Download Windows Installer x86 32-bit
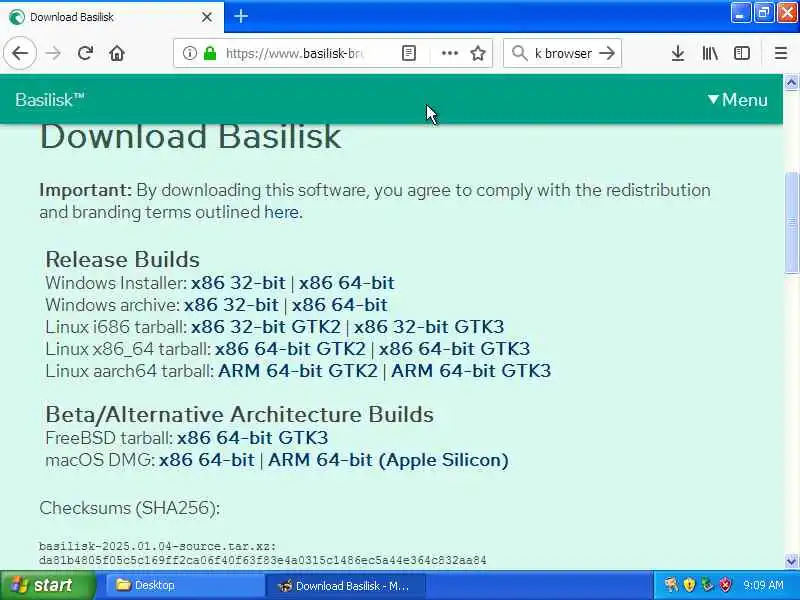800x600 pixels. [238, 283]
